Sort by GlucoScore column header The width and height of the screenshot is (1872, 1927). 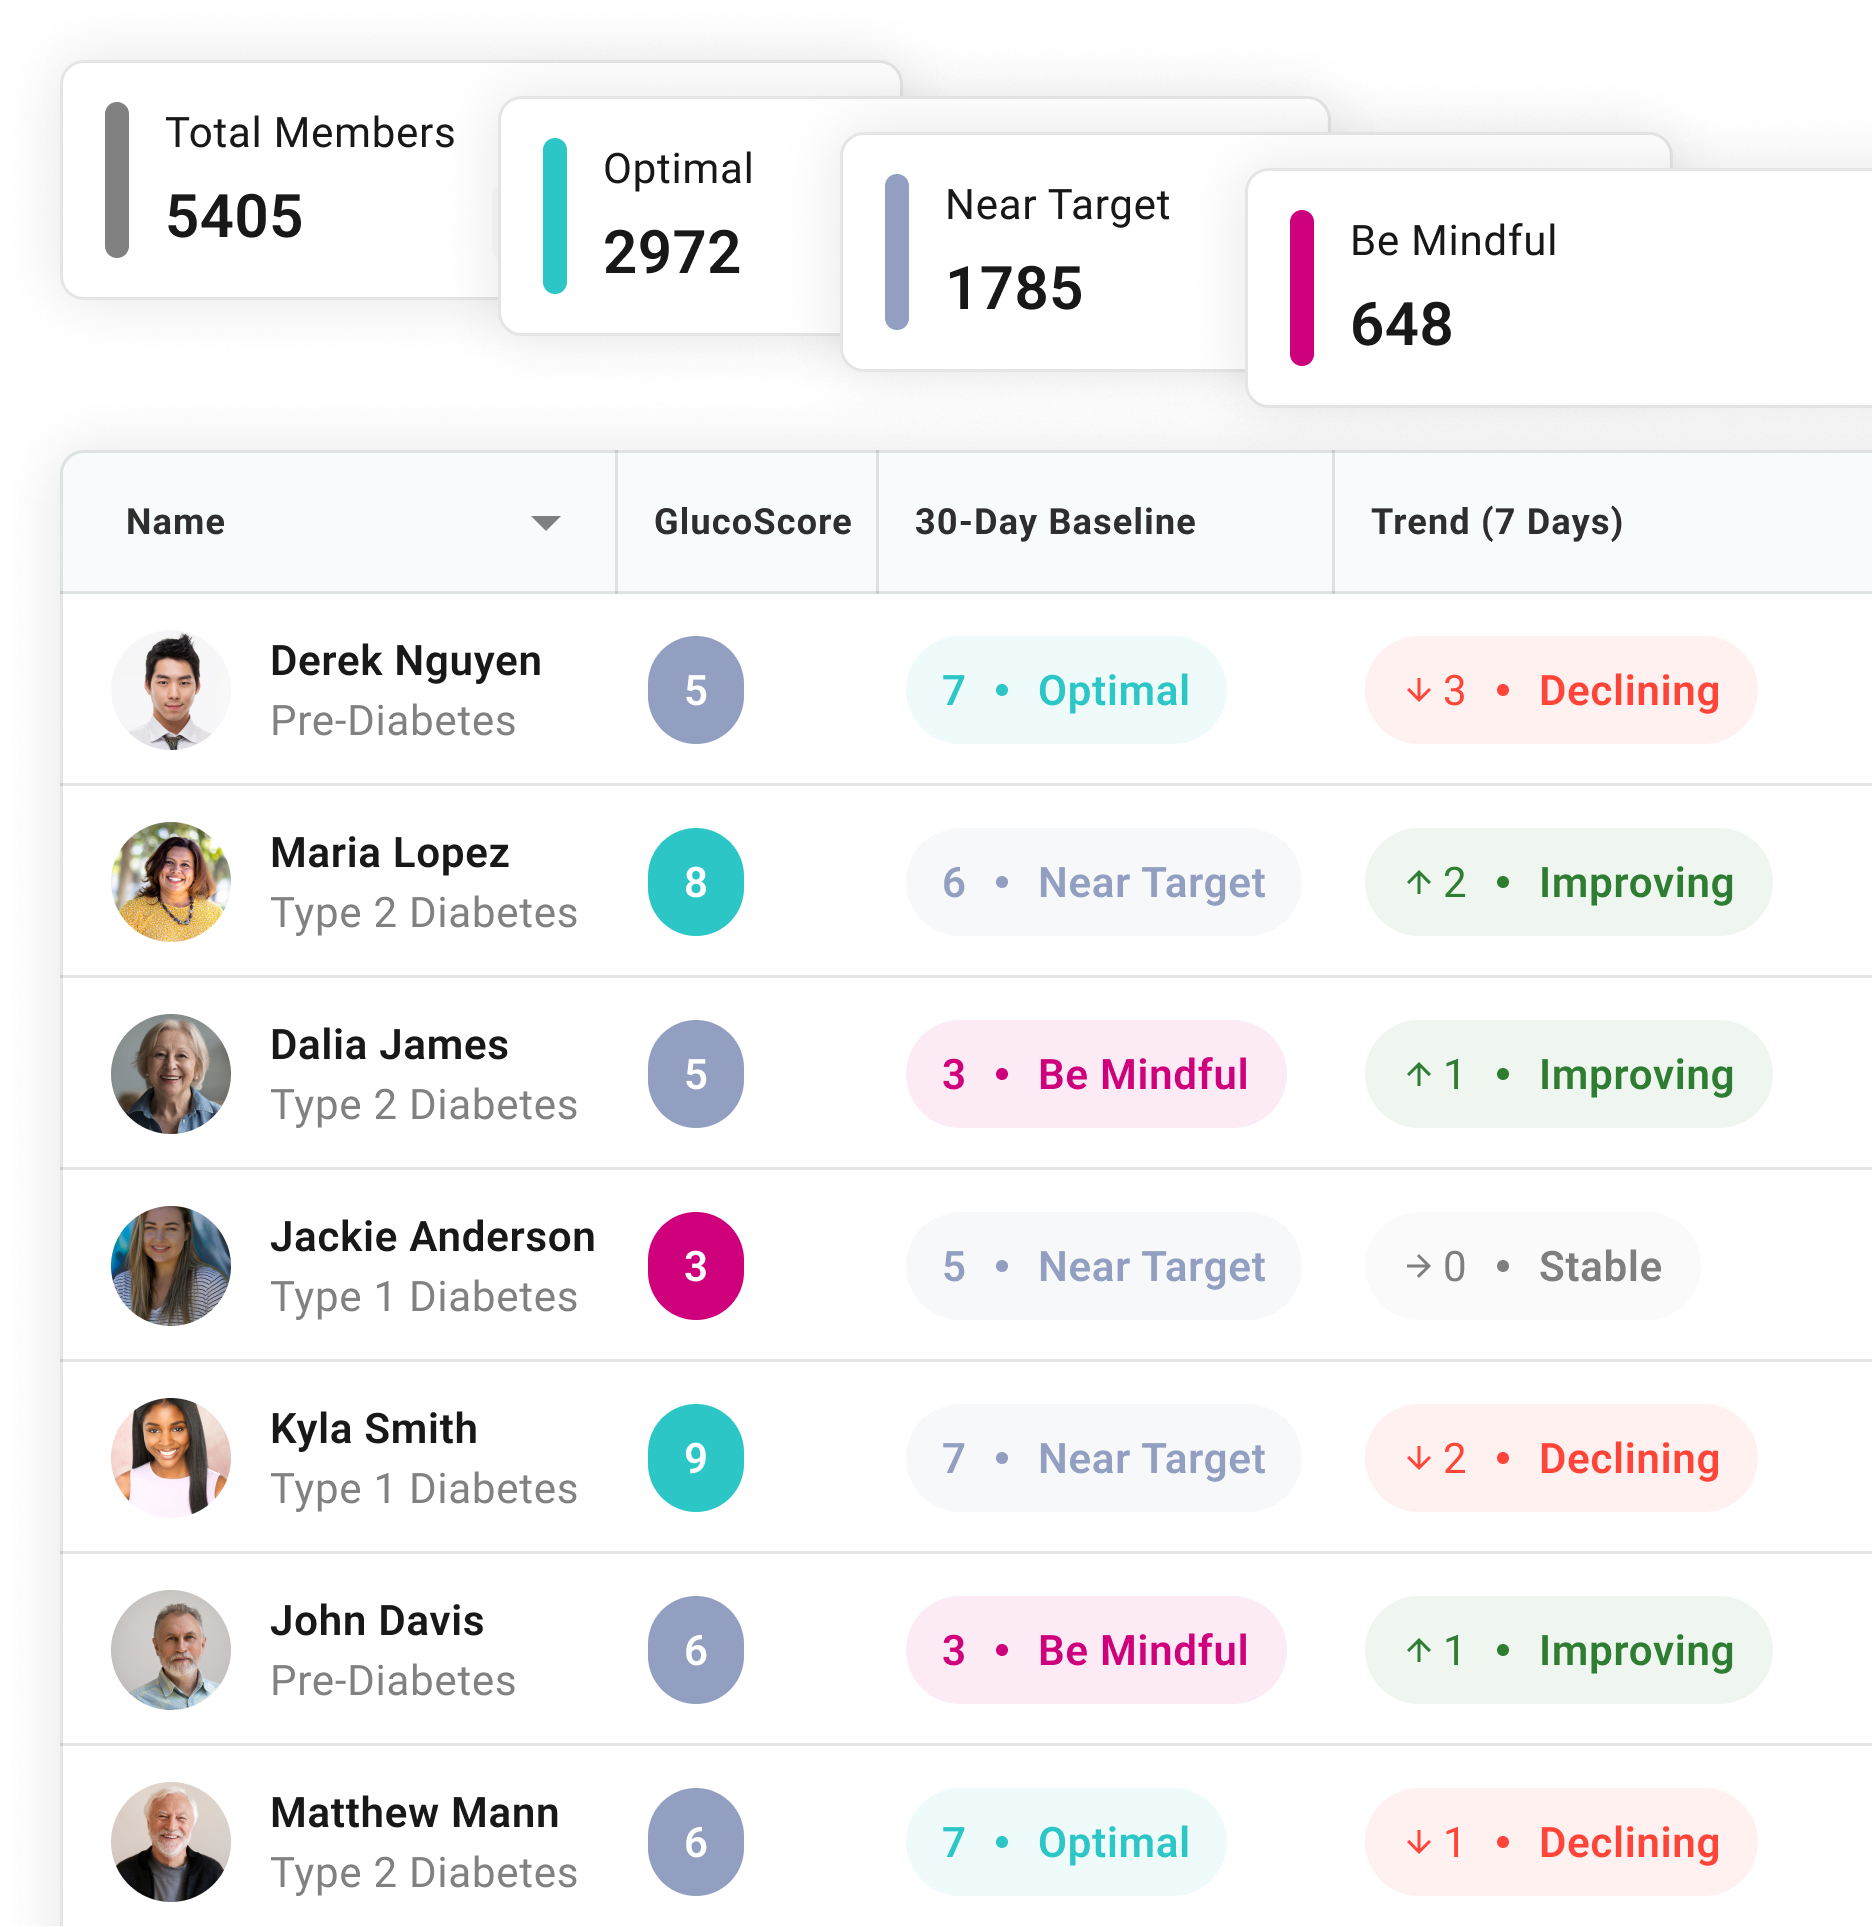coord(752,522)
